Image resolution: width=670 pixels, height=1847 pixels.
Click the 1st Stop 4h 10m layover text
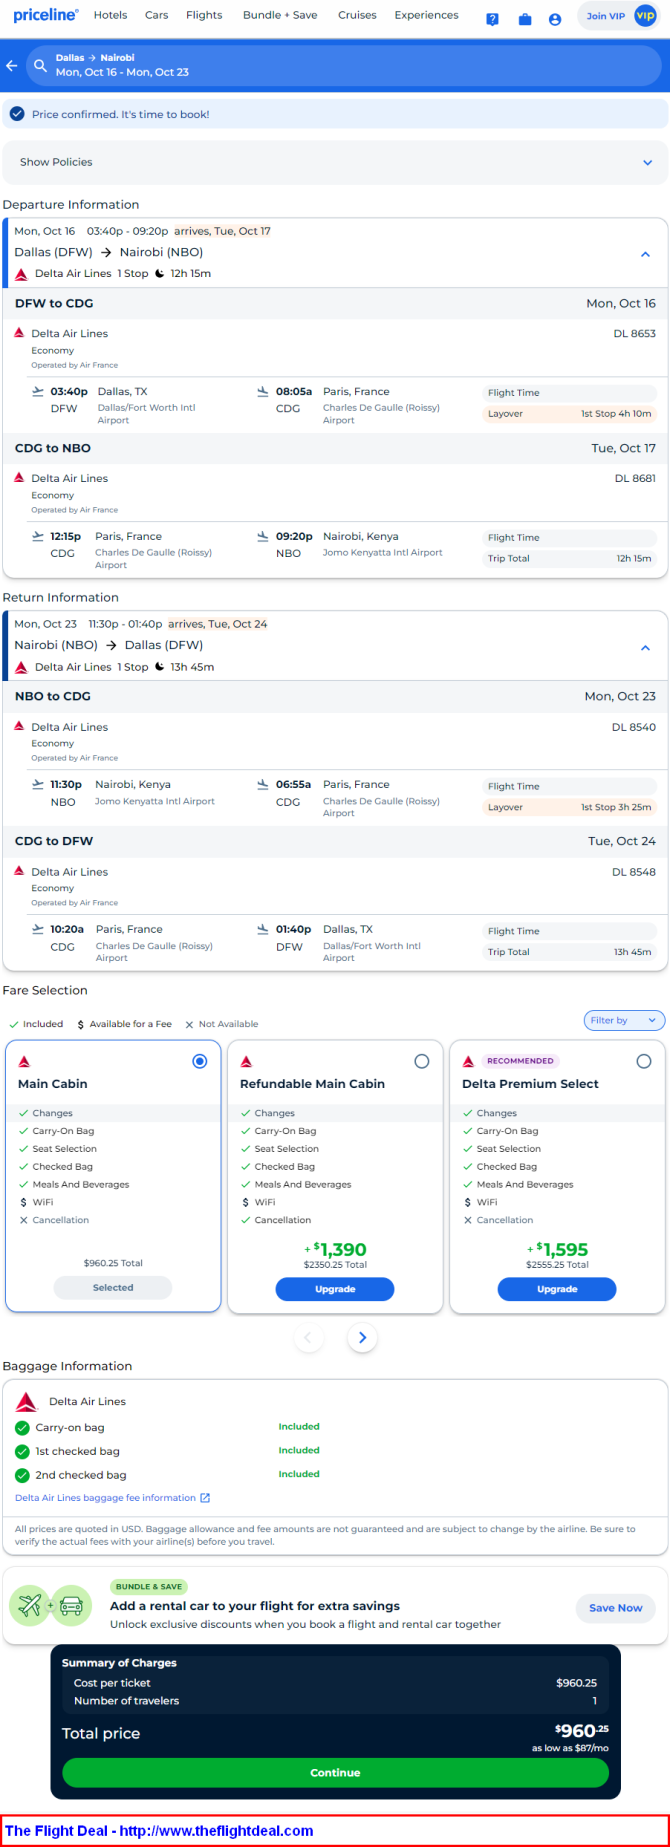point(616,413)
